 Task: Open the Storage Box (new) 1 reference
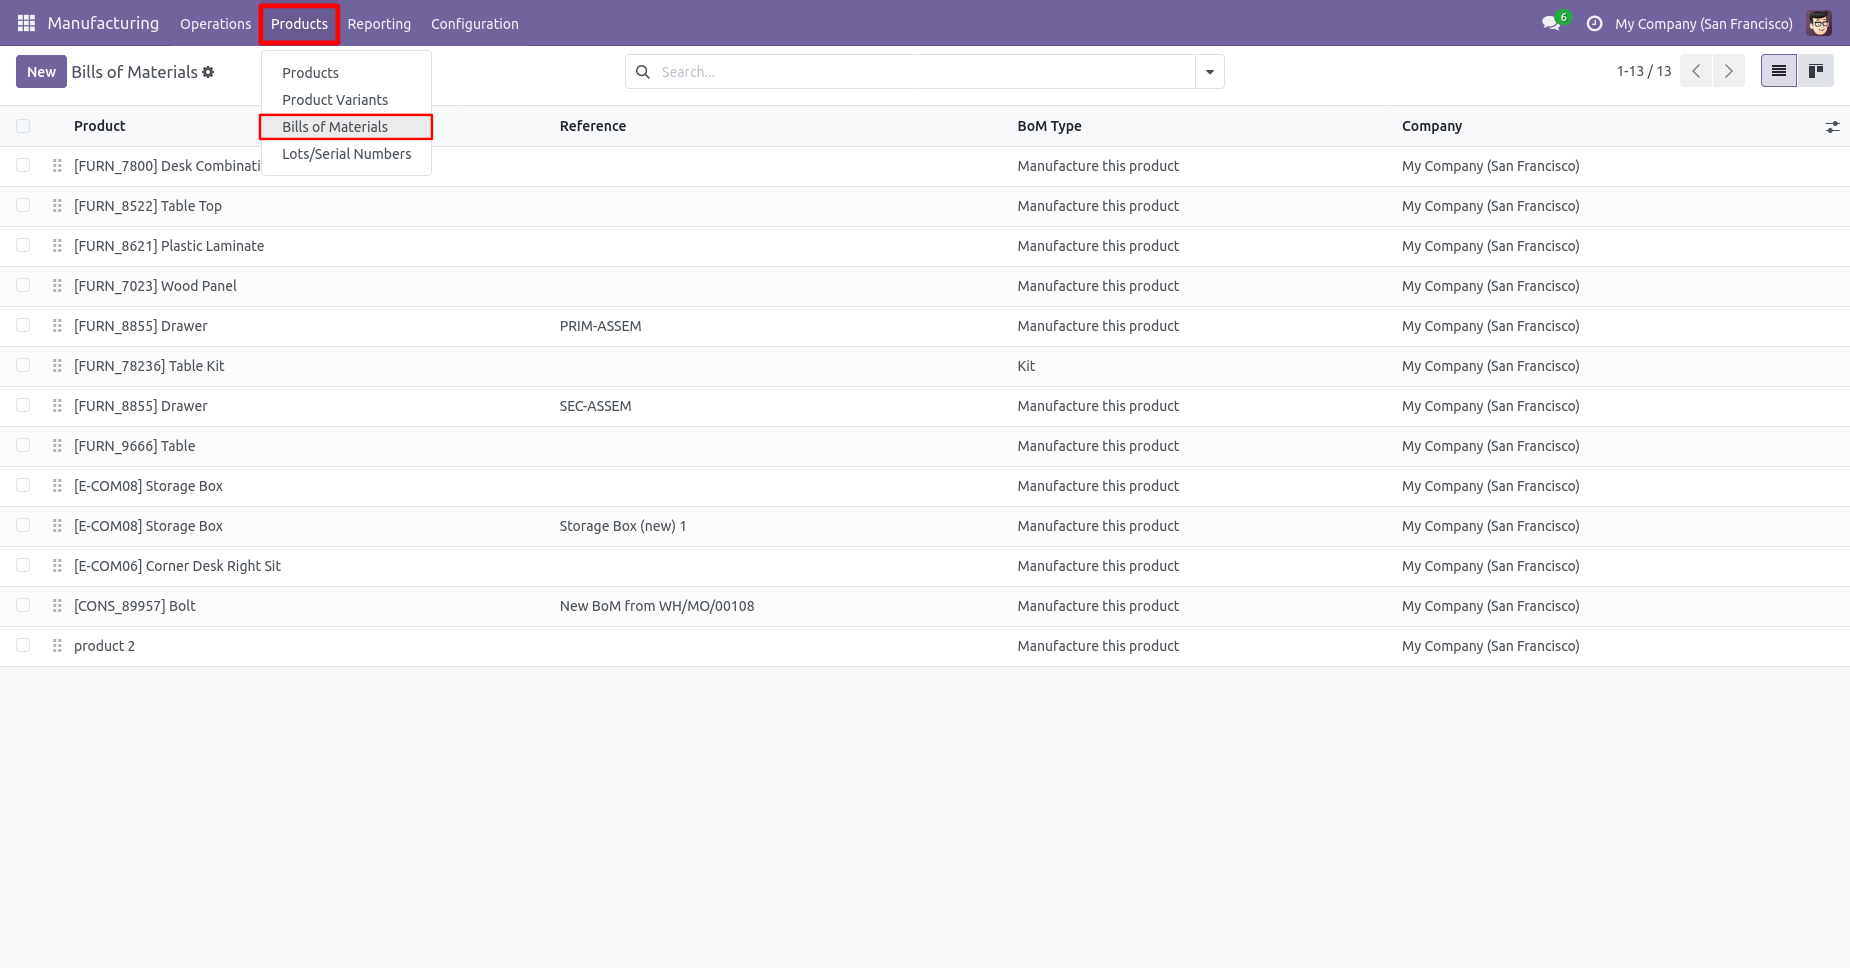click(622, 526)
